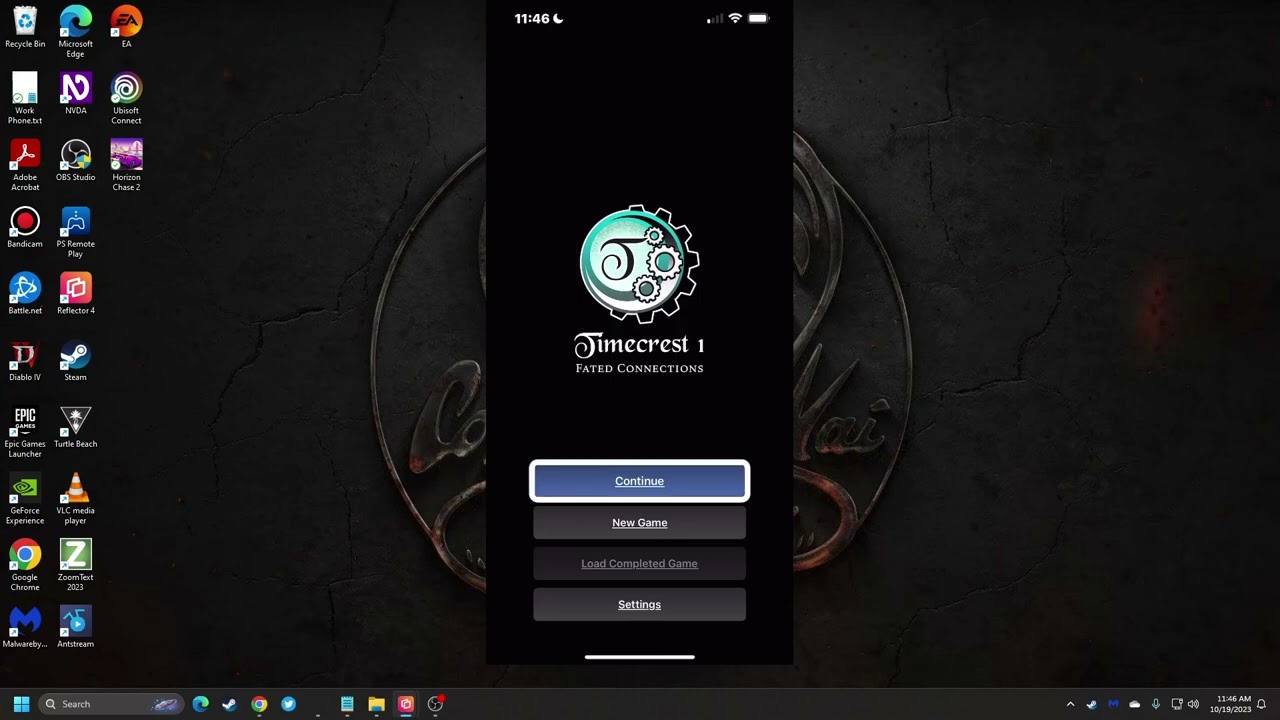
Task: Open the Twitter app from the taskbar
Action: click(288, 704)
